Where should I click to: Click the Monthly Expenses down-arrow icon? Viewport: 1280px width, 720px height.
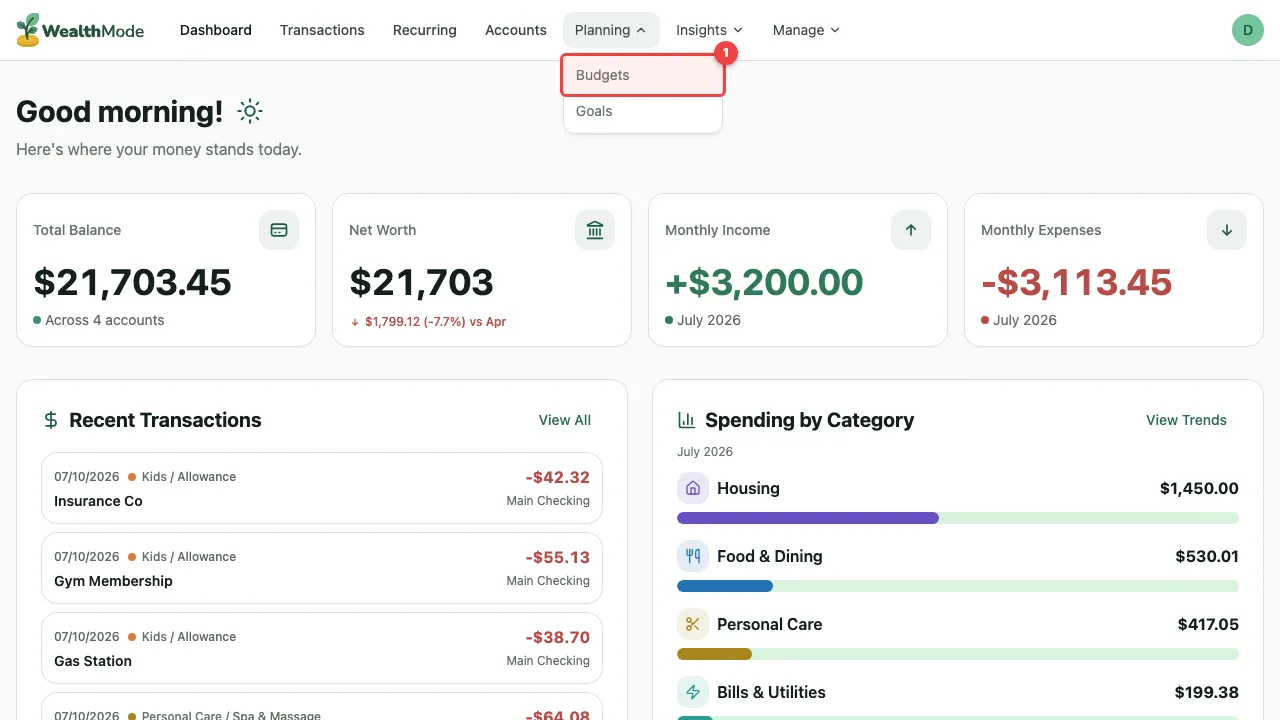point(1227,230)
